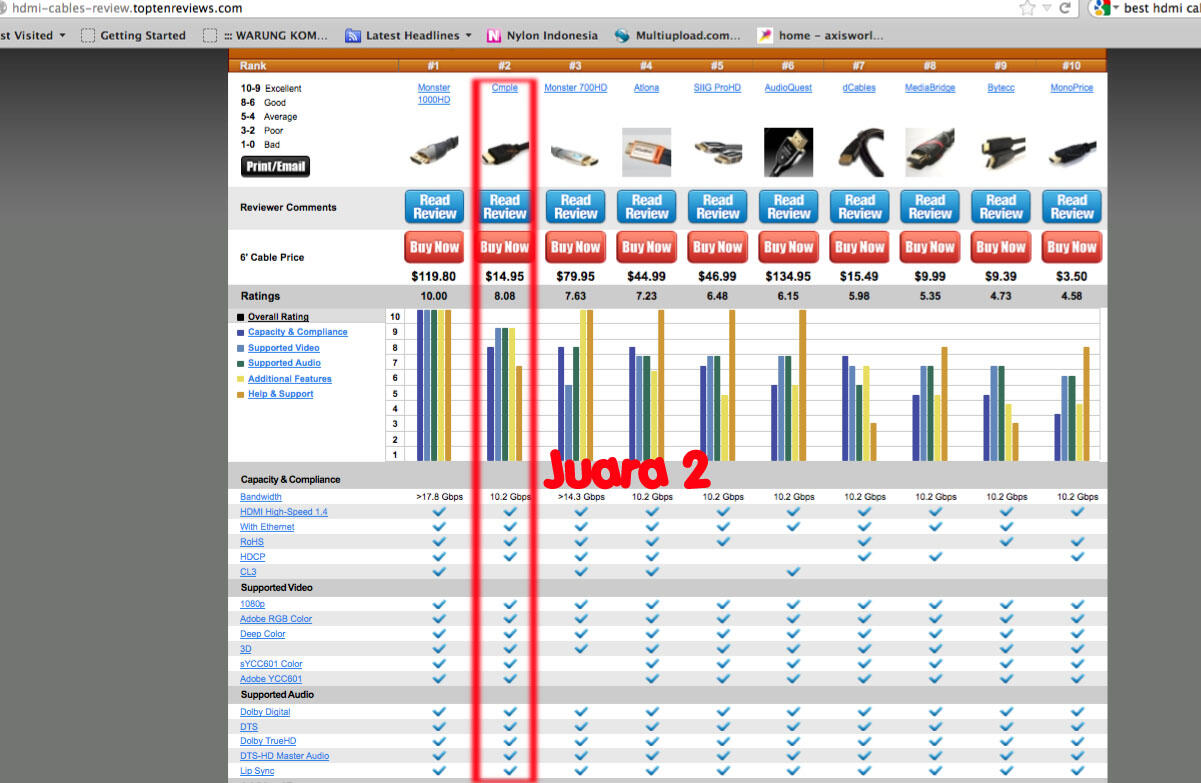Buy Now the $119.80 Monster 1000HD cable
Screen dimensions: 1201x783
tap(434, 247)
